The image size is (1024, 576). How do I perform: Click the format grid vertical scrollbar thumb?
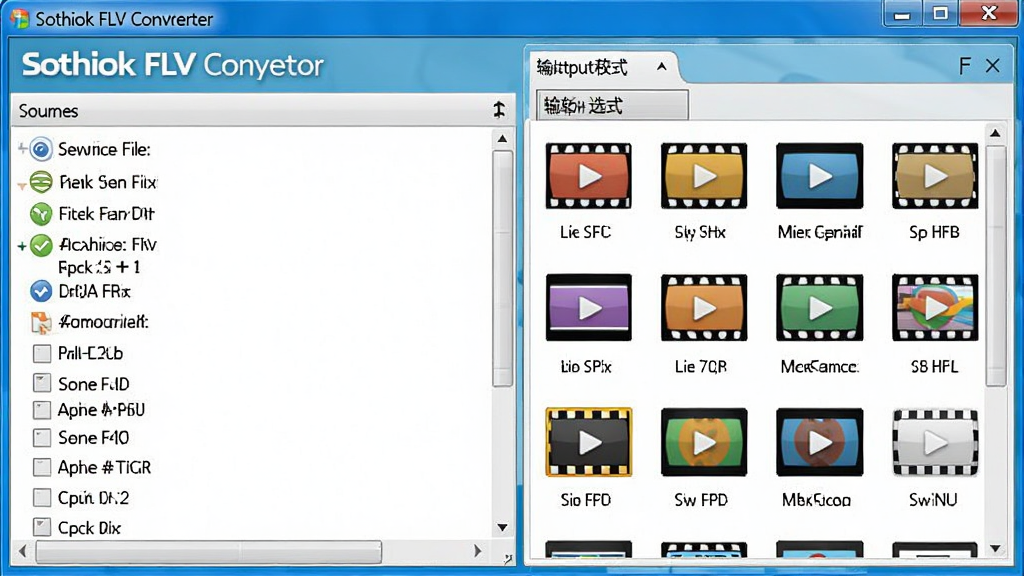pos(995,266)
